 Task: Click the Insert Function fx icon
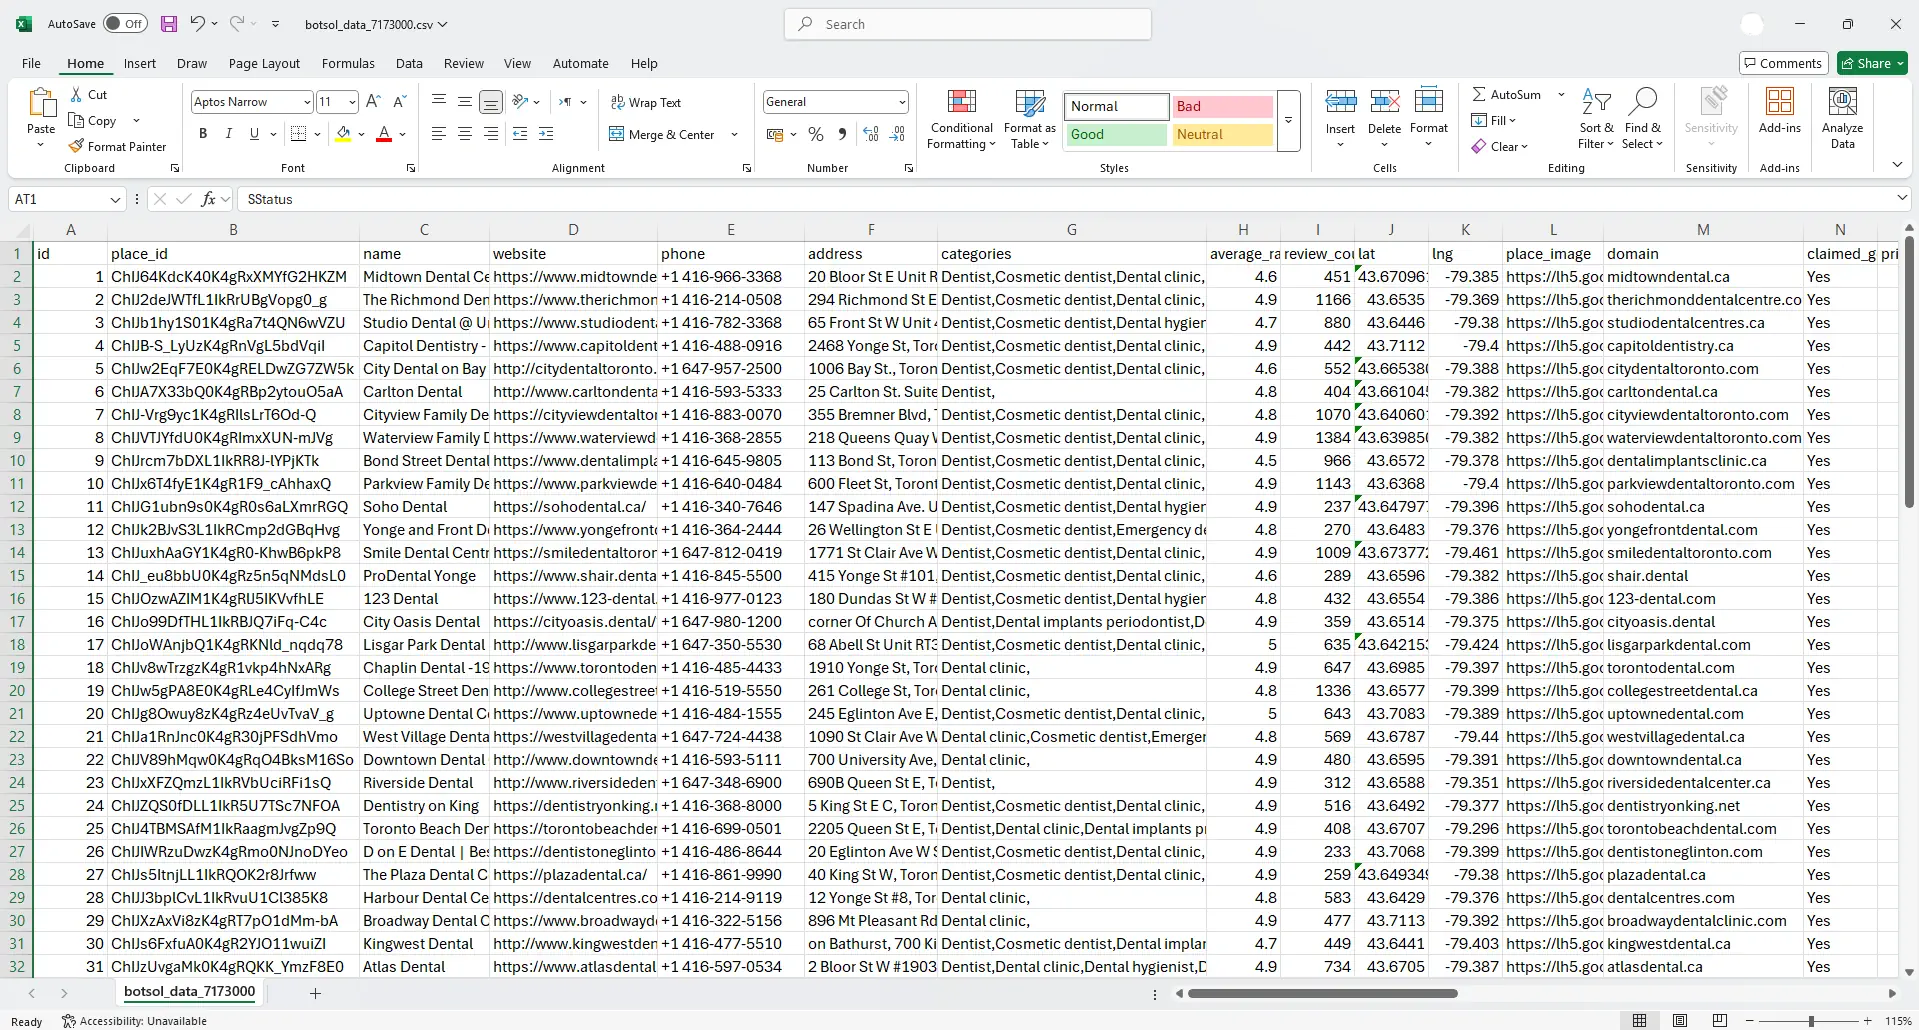208,199
